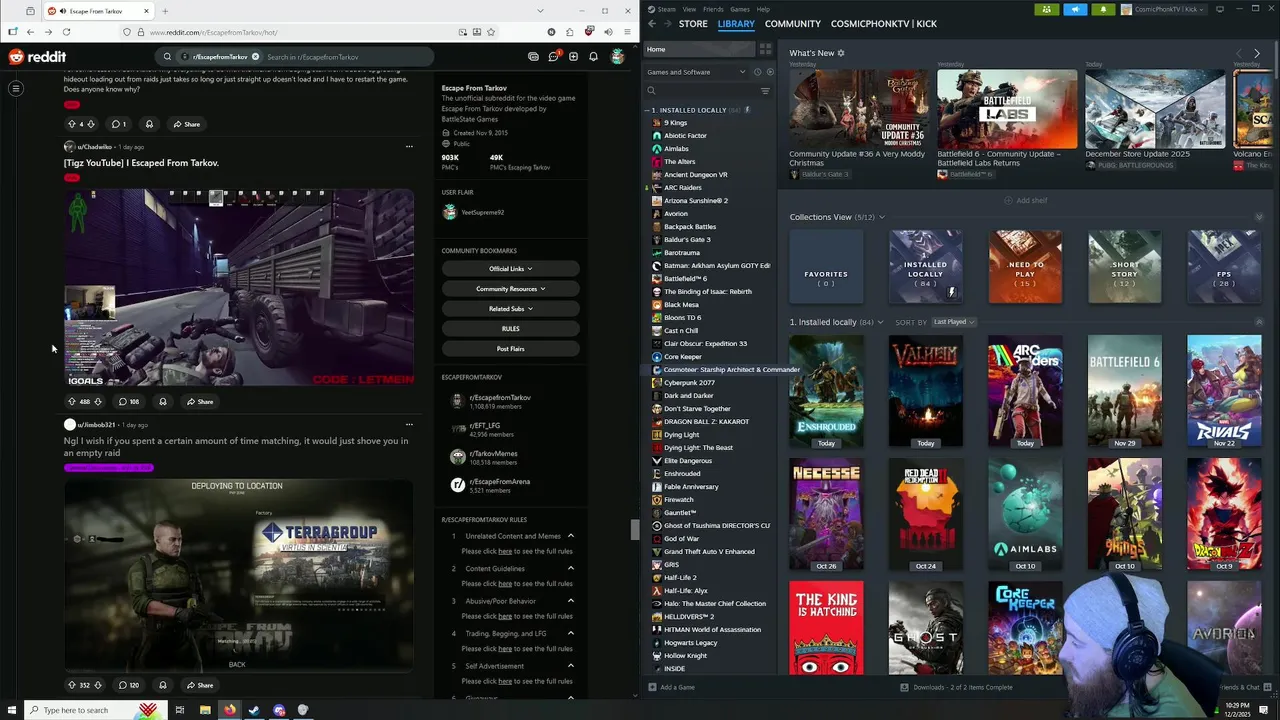The height and width of the screenshot is (720, 1280).
Task: Click Firefox address bar URL
Action: coord(213,32)
